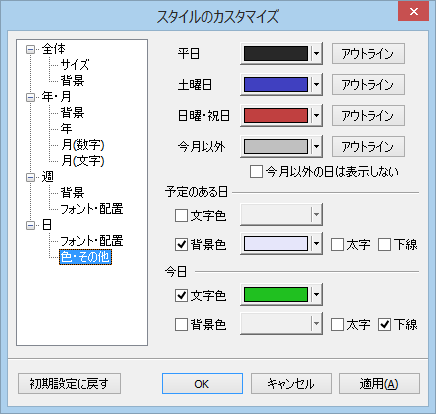Image resolution: width=436 pixels, height=414 pixels.
Task: Select 月(文字) tree item
Action: (83, 161)
